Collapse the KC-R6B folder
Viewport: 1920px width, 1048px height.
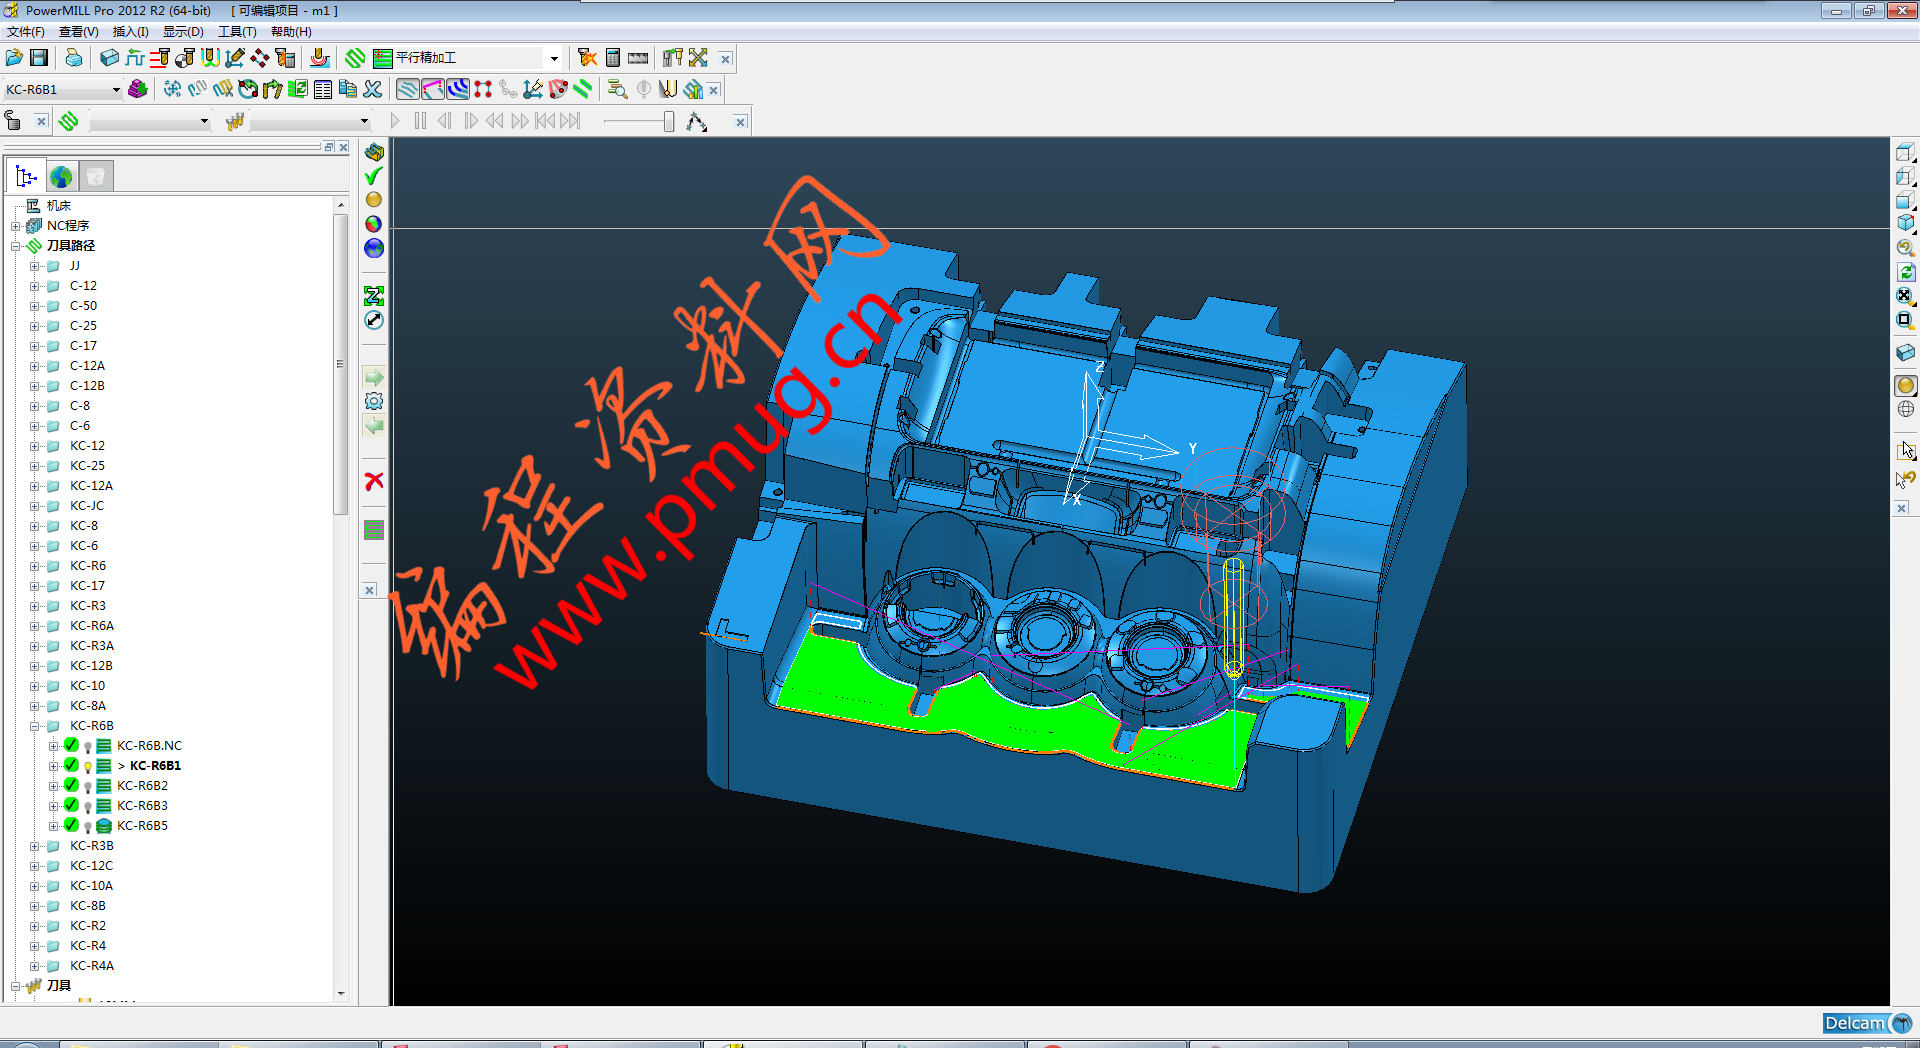(x=34, y=726)
